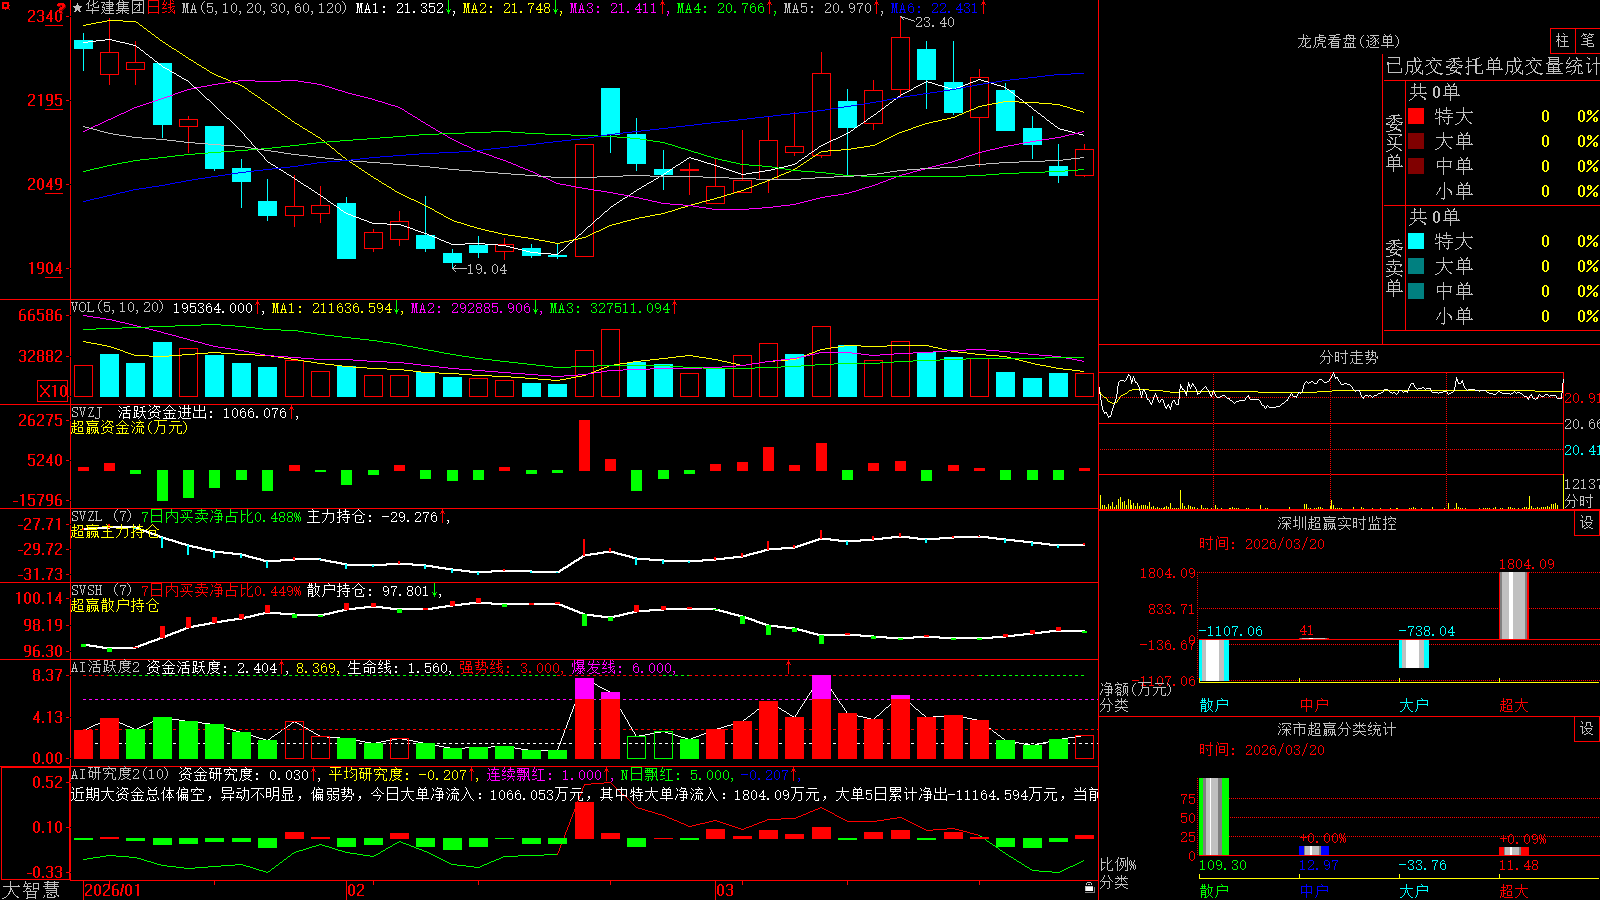1600x900 pixels.
Task: Click the 03 month marker on timeline
Action: pyautogui.click(x=725, y=890)
